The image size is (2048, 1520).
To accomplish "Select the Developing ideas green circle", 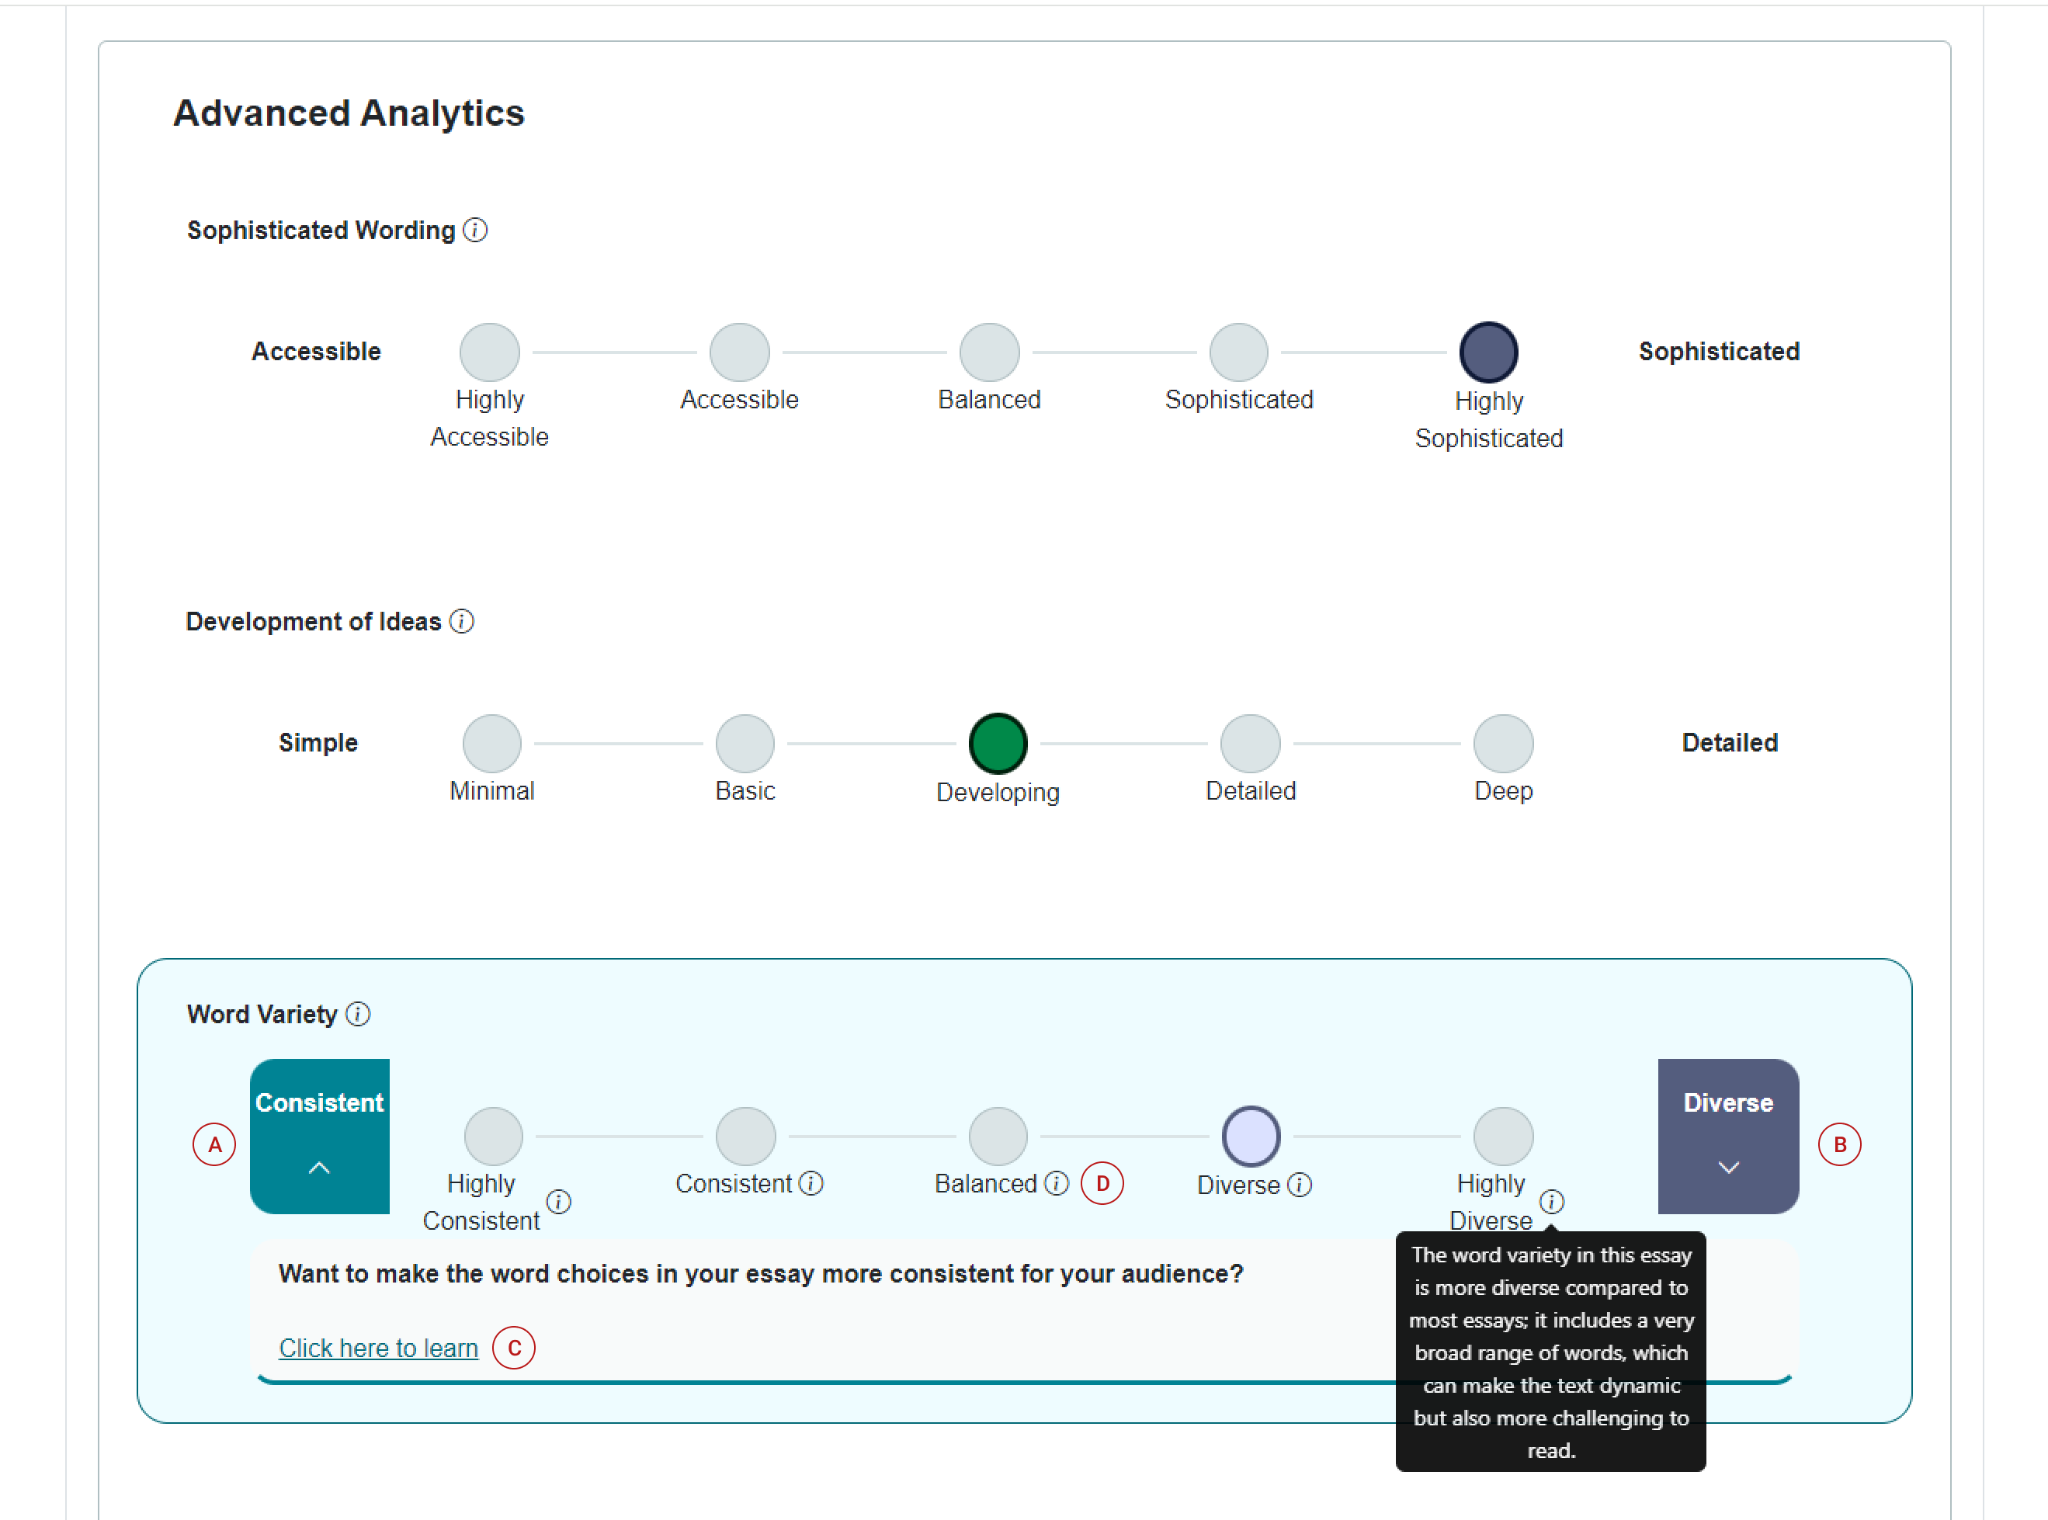I will [x=997, y=744].
